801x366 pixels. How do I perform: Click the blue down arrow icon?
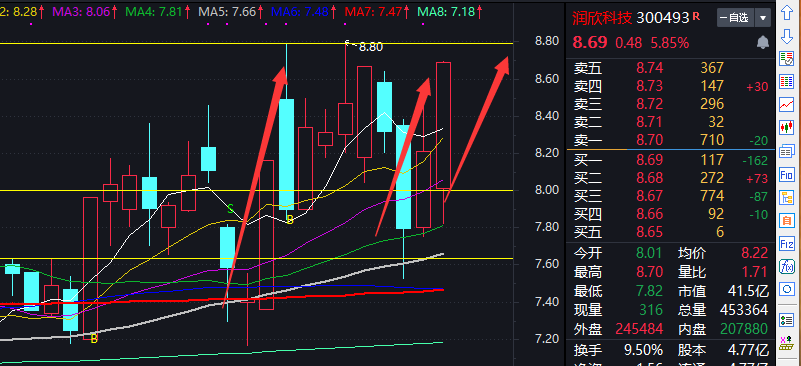coord(787,36)
